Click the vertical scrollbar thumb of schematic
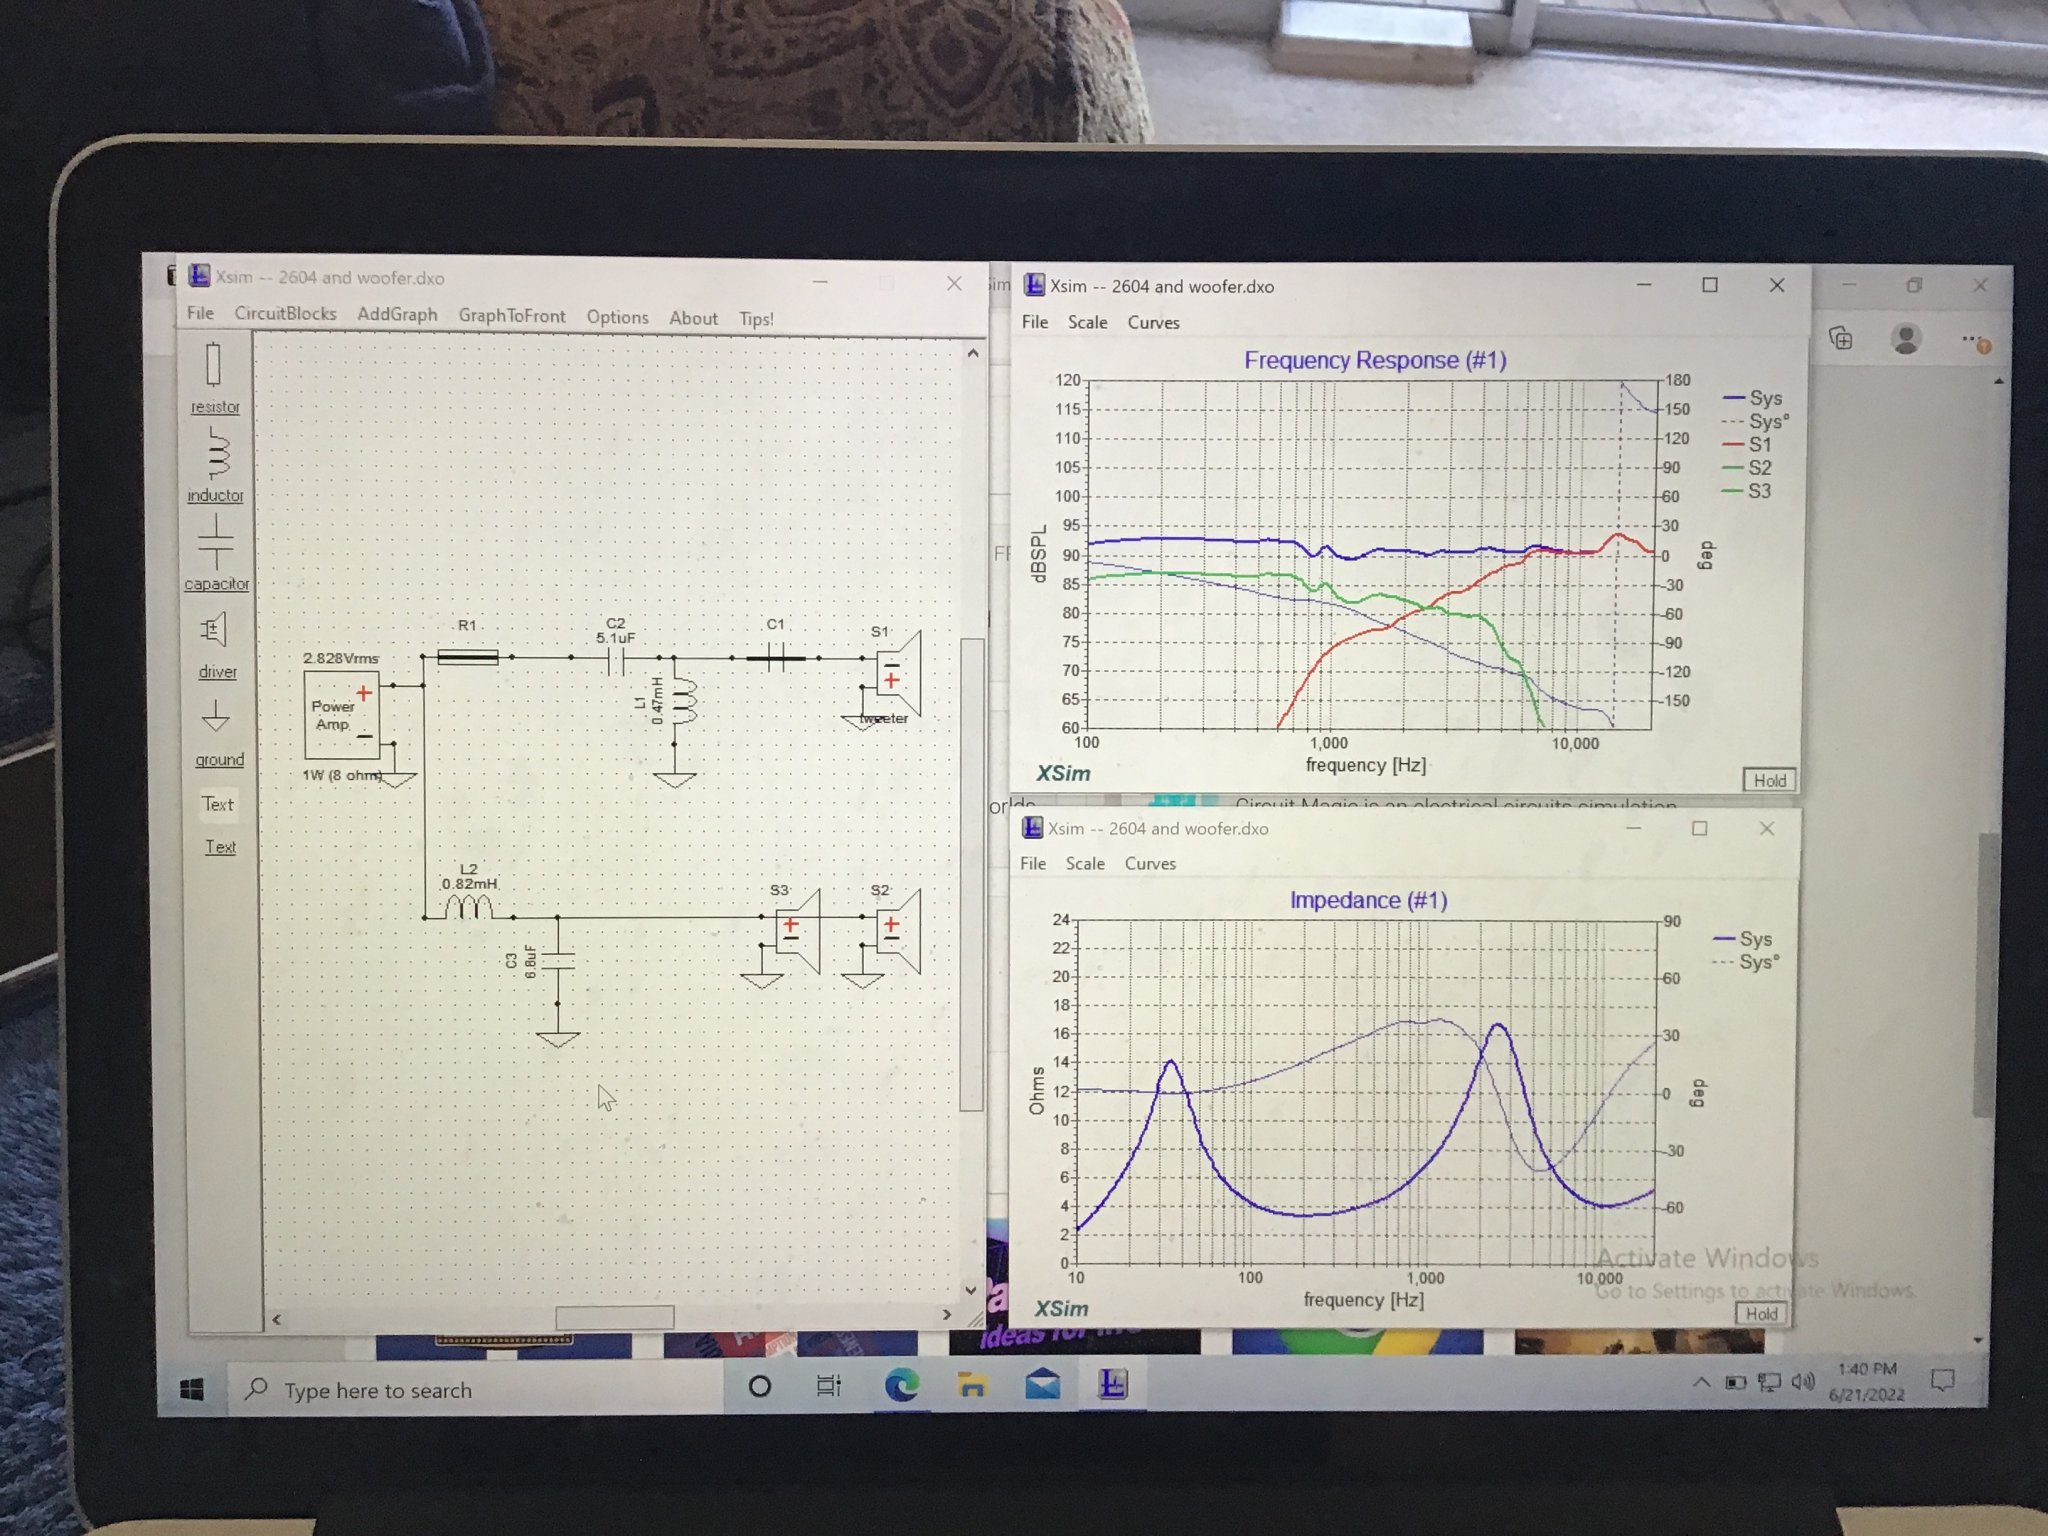Viewport: 2048px width, 1536px height. click(x=971, y=874)
